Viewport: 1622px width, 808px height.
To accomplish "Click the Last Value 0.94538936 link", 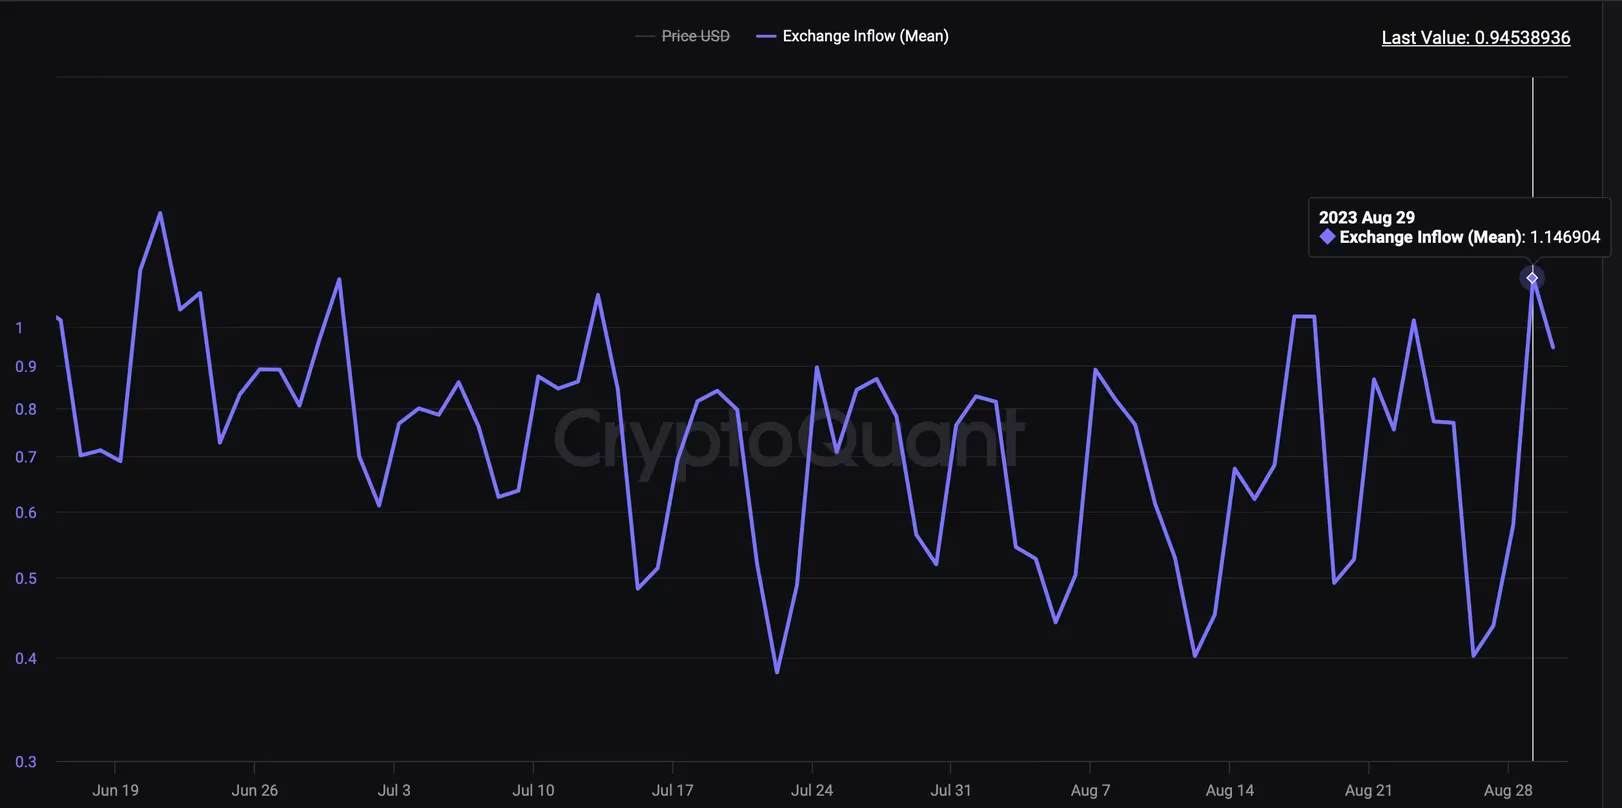I will coord(1476,38).
